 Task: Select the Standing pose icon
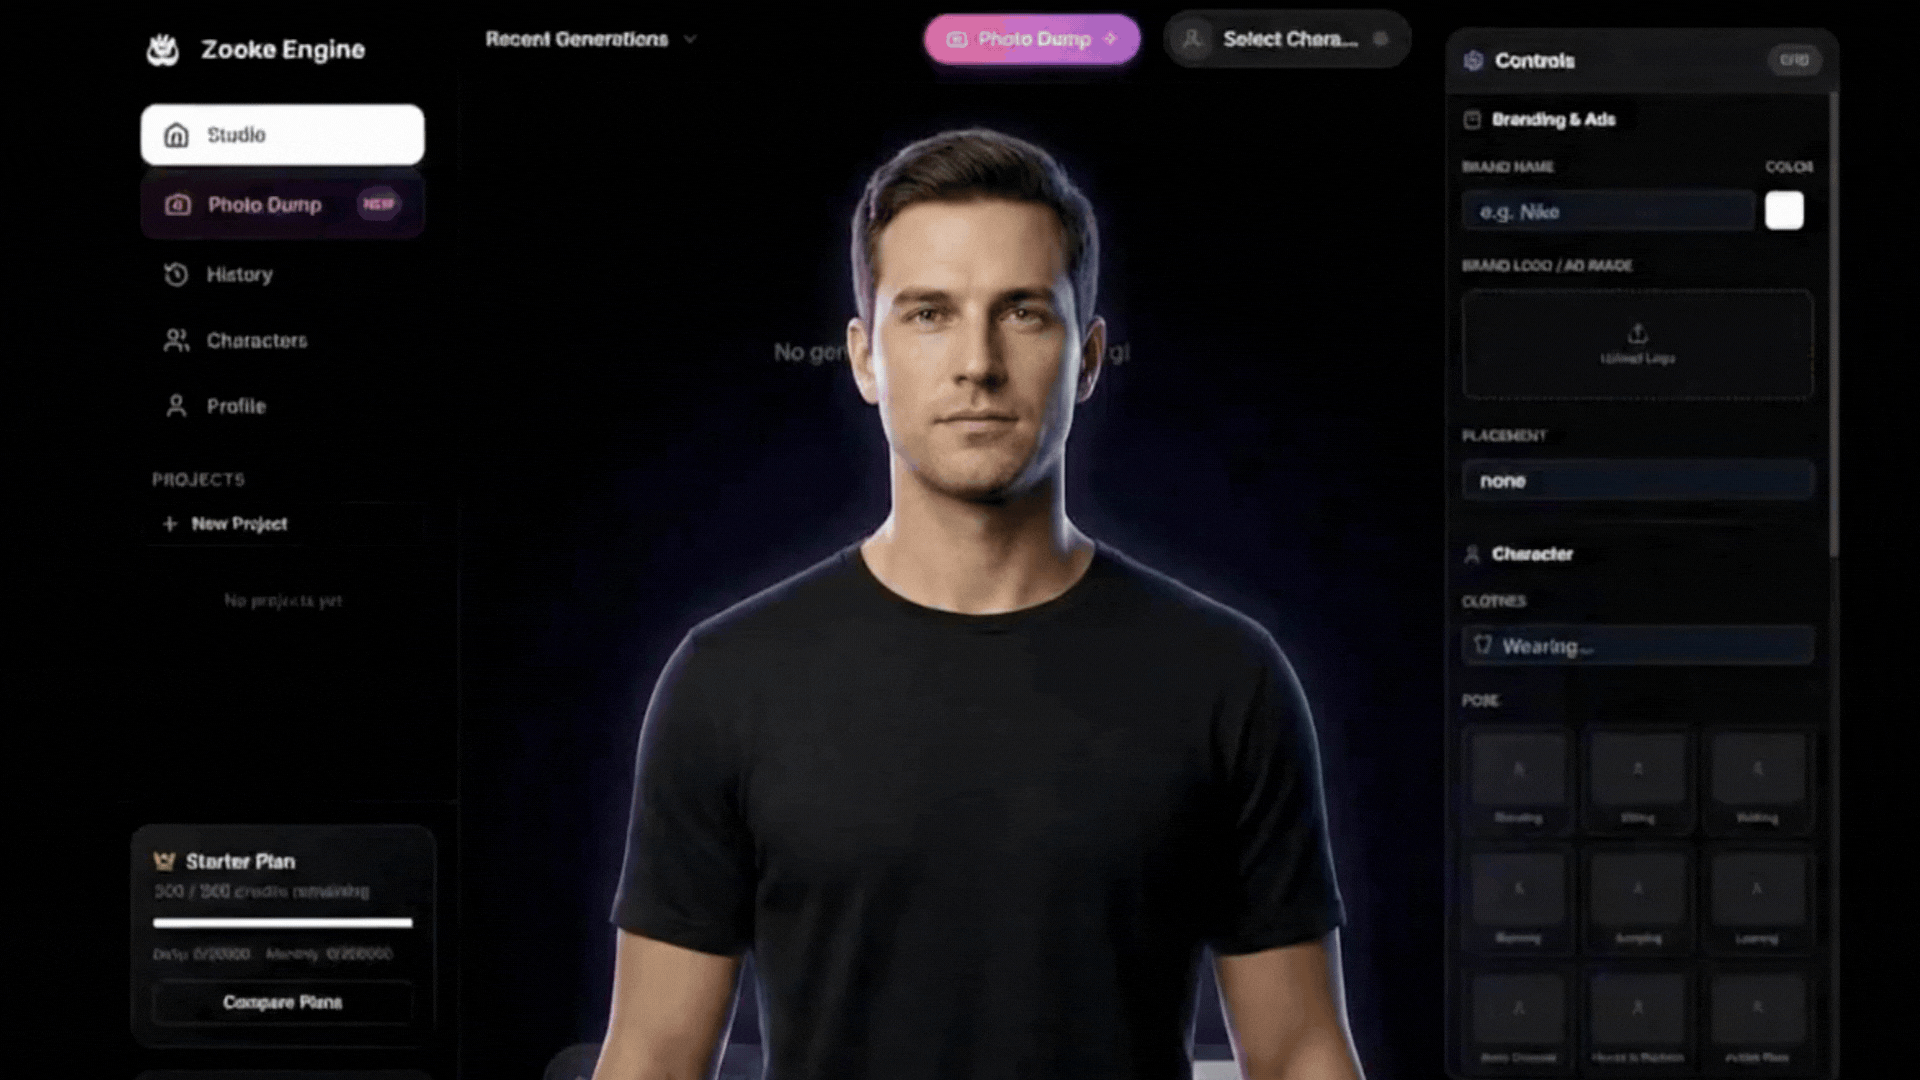1518,770
